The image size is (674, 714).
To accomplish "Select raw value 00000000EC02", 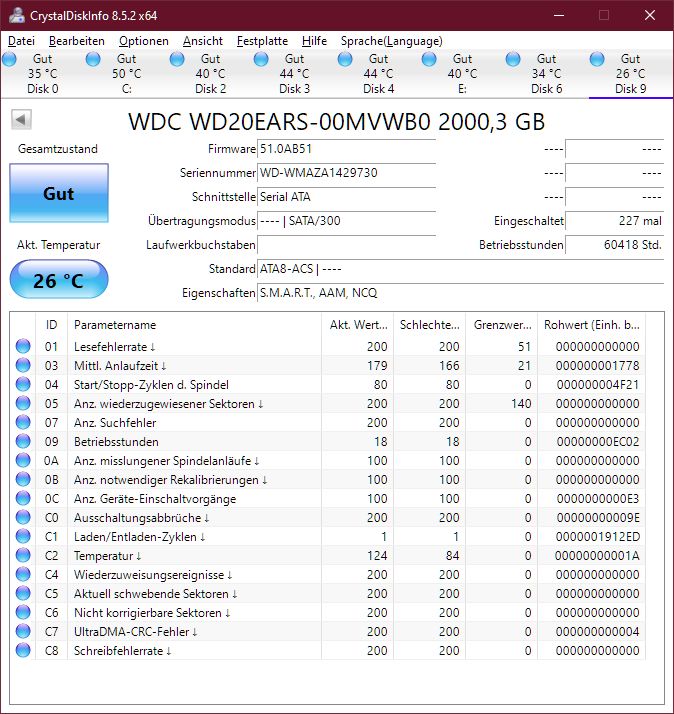I will (x=597, y=442).
